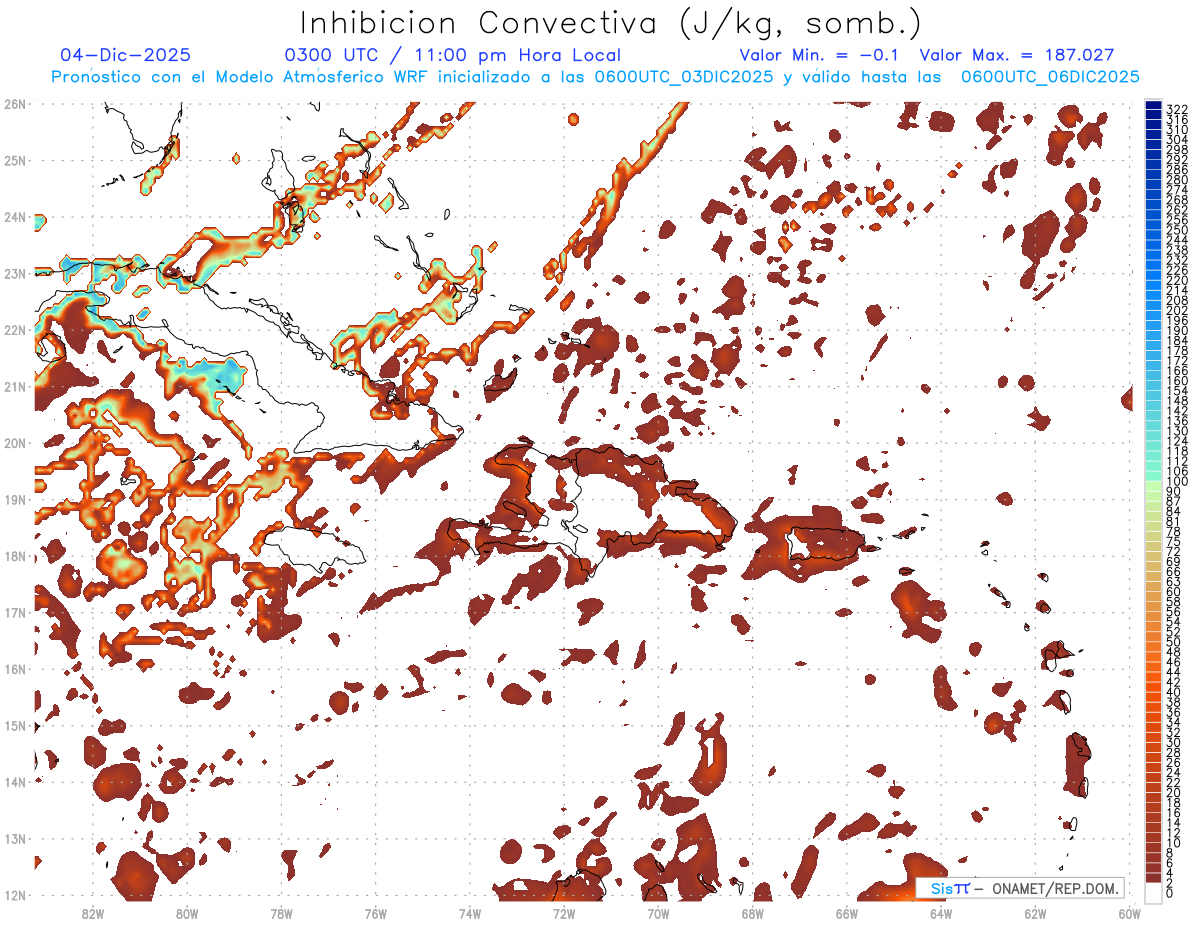Screen dimensions: 1200x927
Task: Click the 280 color scale label
Action: (1177, 179)
